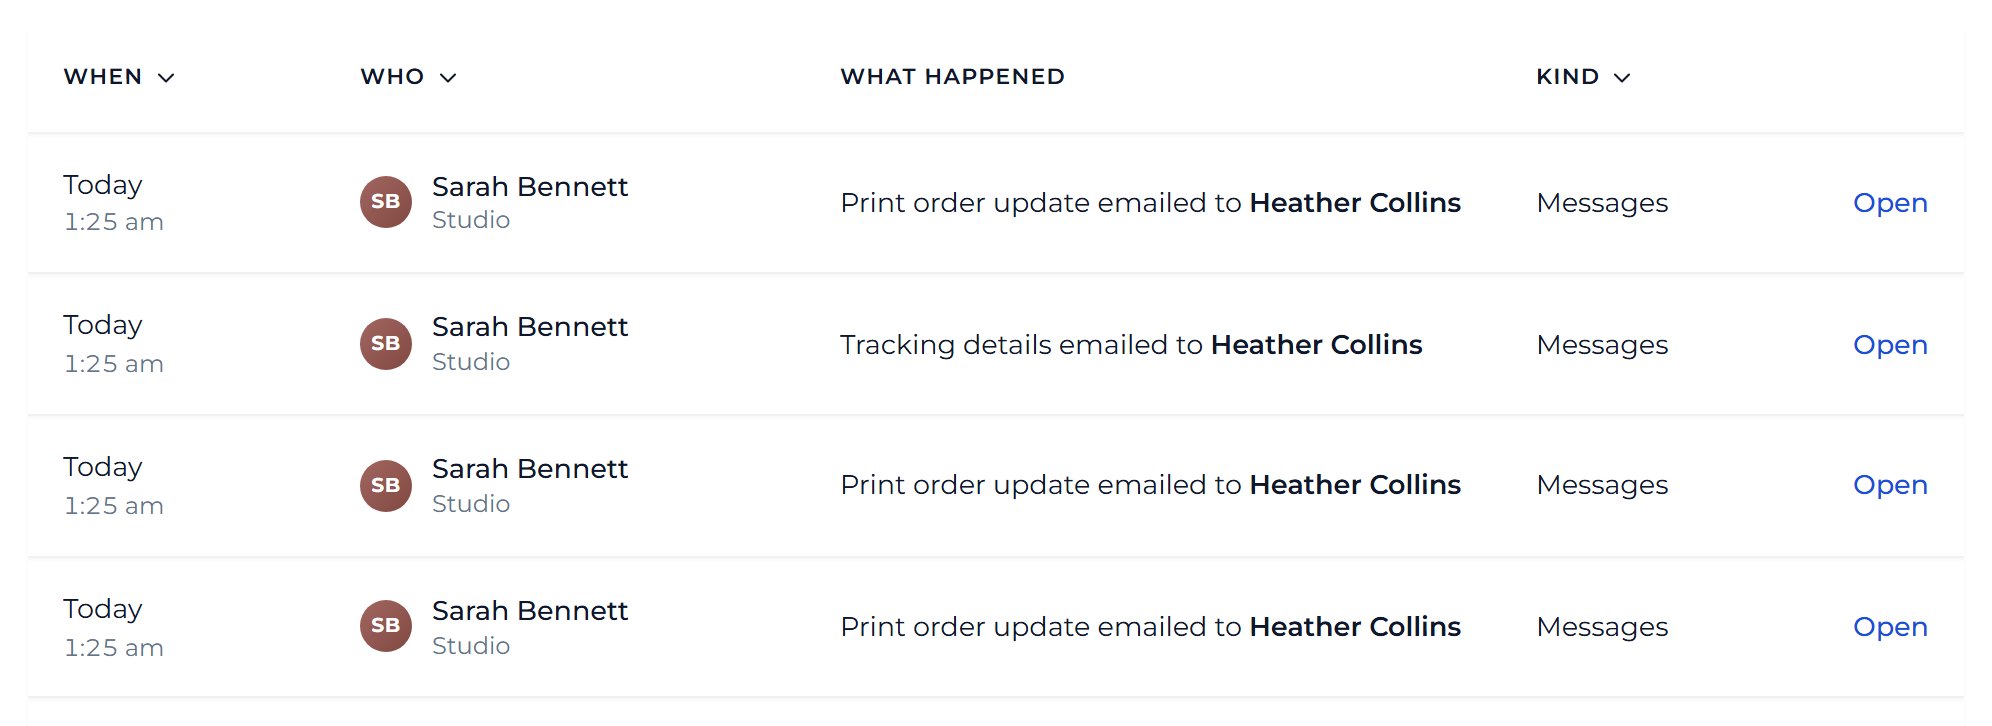The width and height of the screenshot is (1992, 726).
Task: Click the WHAT HAPPENED column header
Action: click(x=952, y=77)
